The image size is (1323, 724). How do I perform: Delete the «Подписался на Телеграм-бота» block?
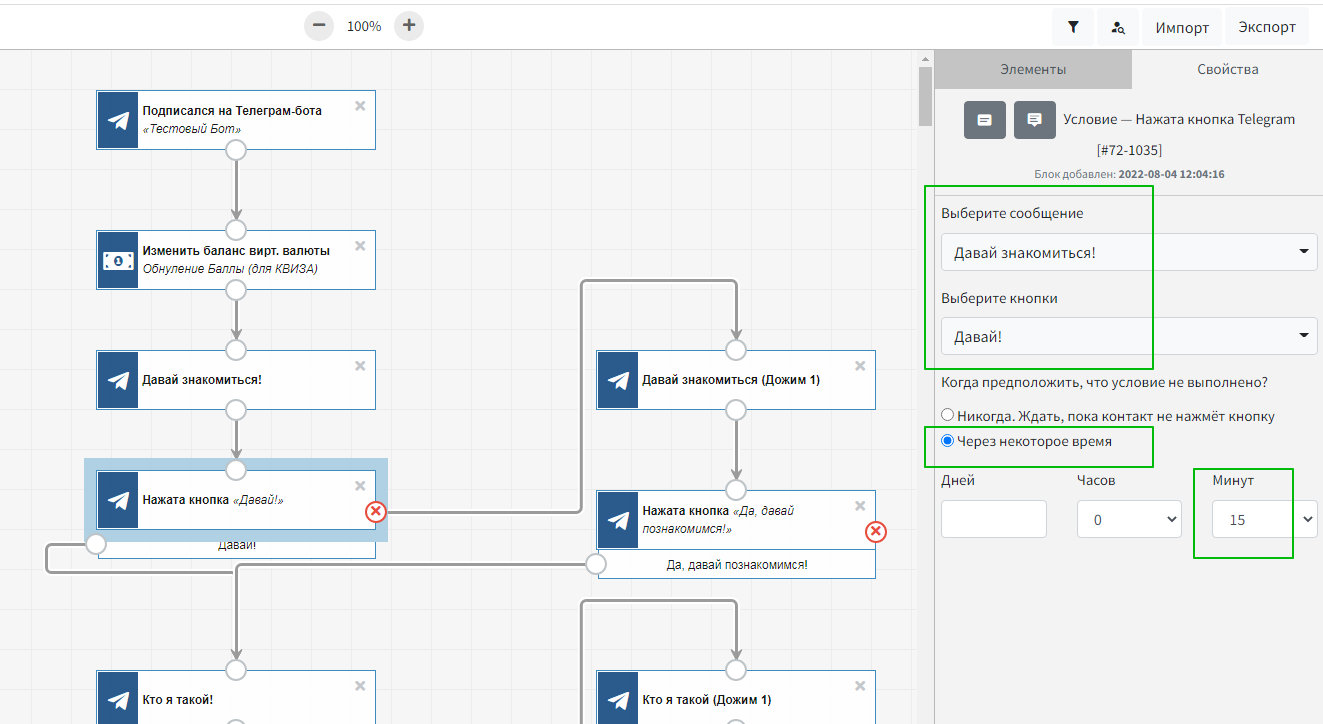[x=360, y=105]
